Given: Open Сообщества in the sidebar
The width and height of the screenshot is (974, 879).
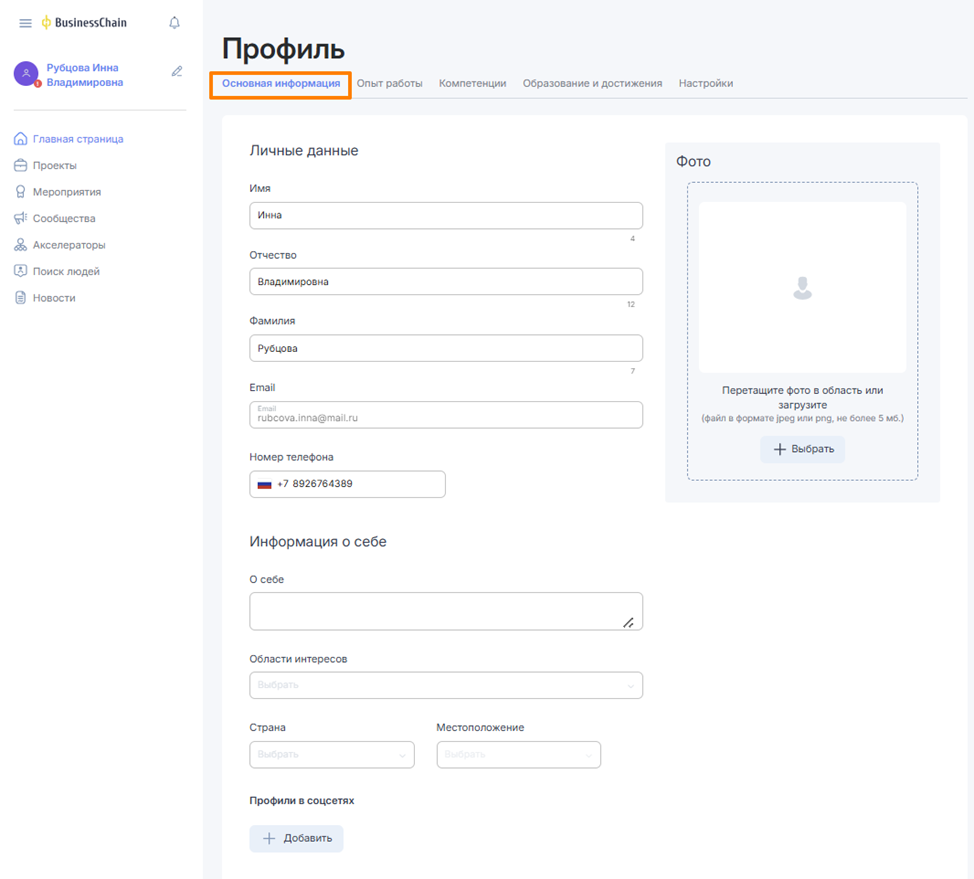Looking at the screenshot, I should tap(63, 218).
